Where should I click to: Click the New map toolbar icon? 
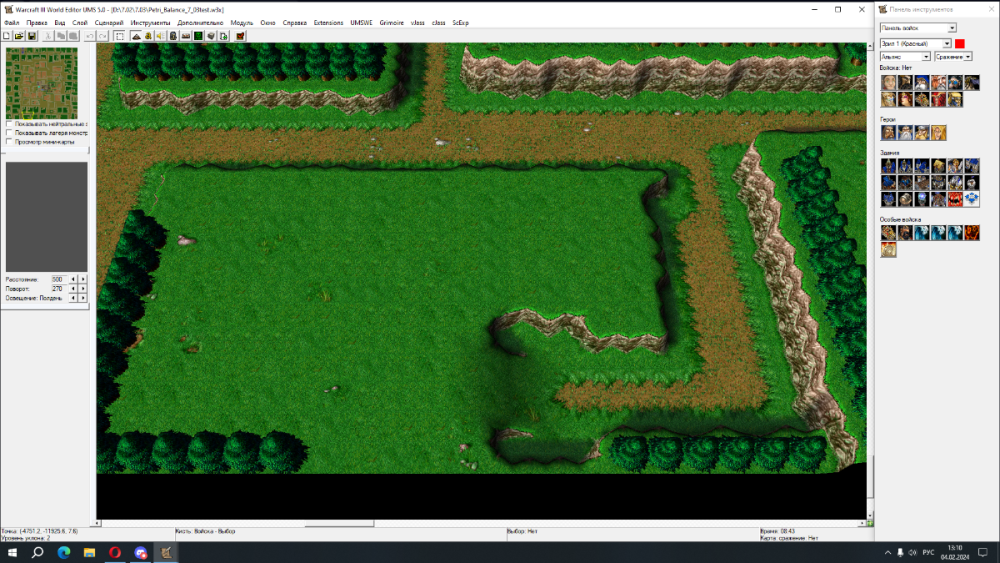(x=7, y=36)
